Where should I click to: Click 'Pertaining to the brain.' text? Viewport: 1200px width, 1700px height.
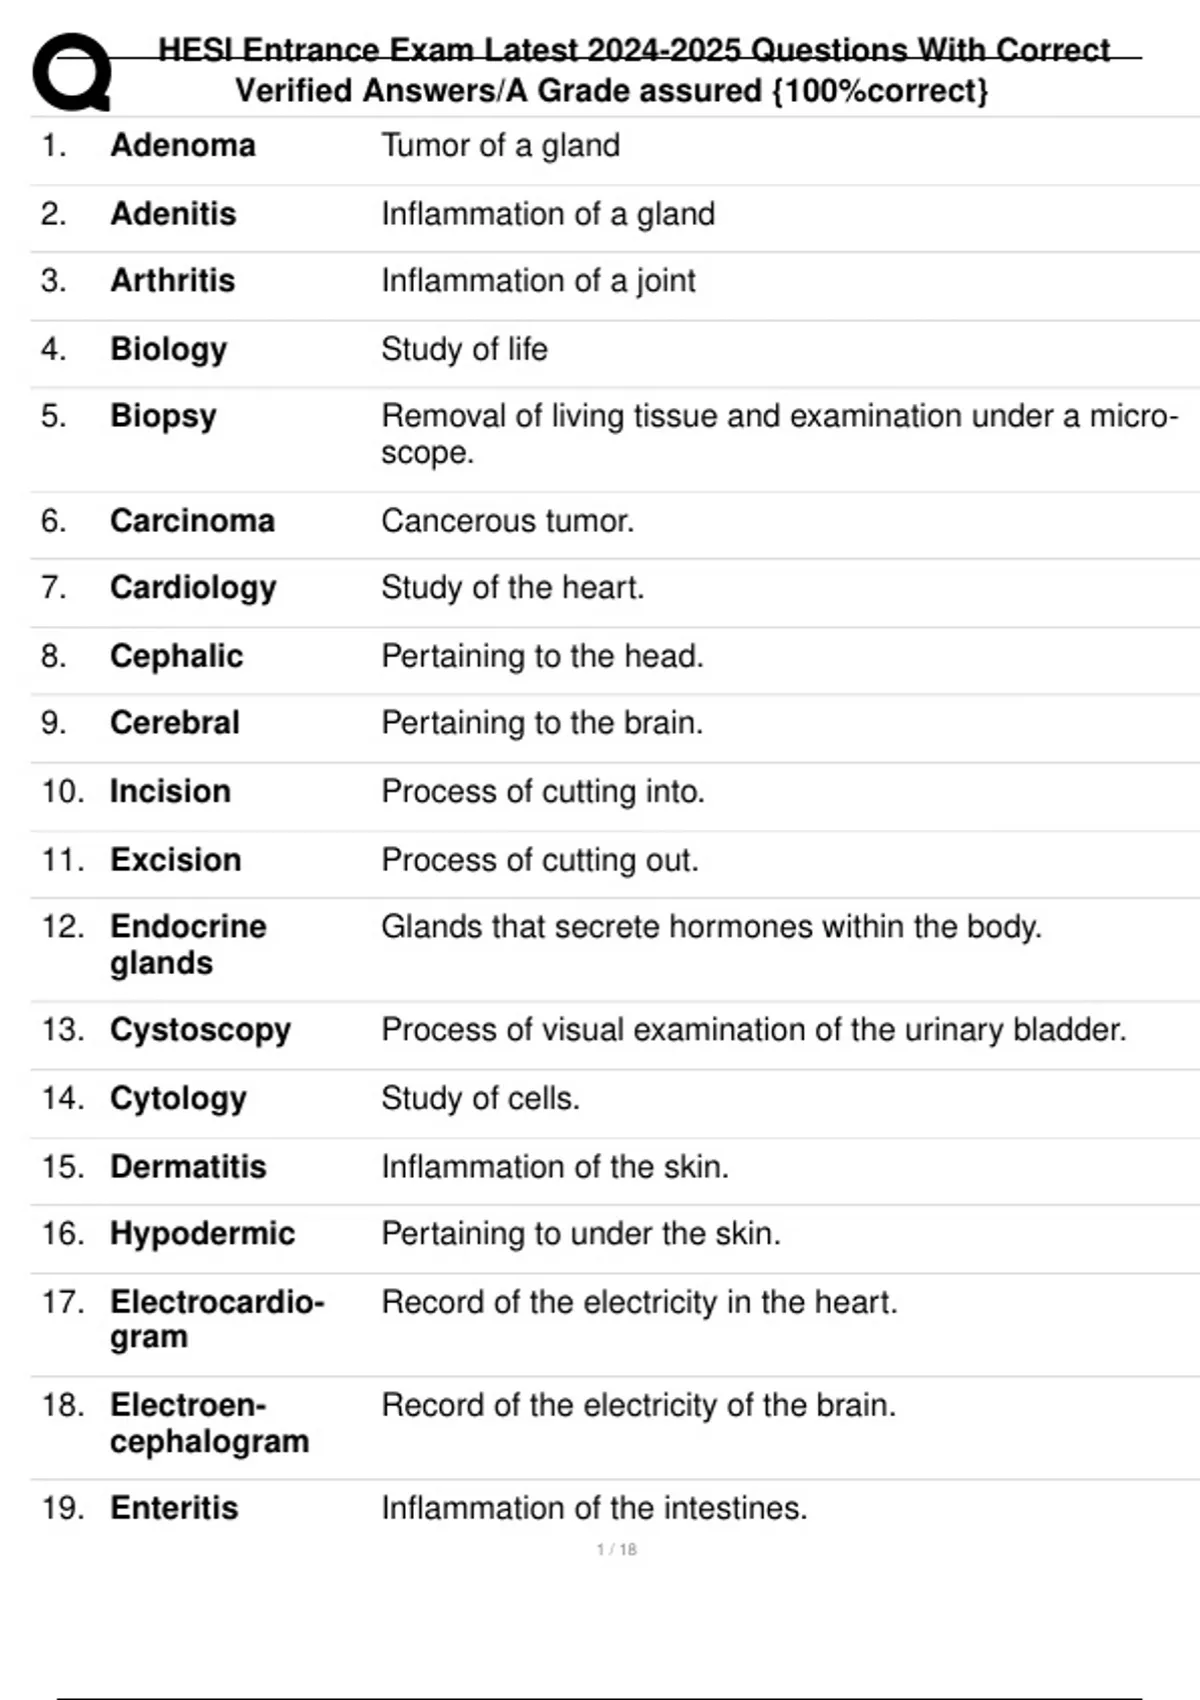pos(542,723)
